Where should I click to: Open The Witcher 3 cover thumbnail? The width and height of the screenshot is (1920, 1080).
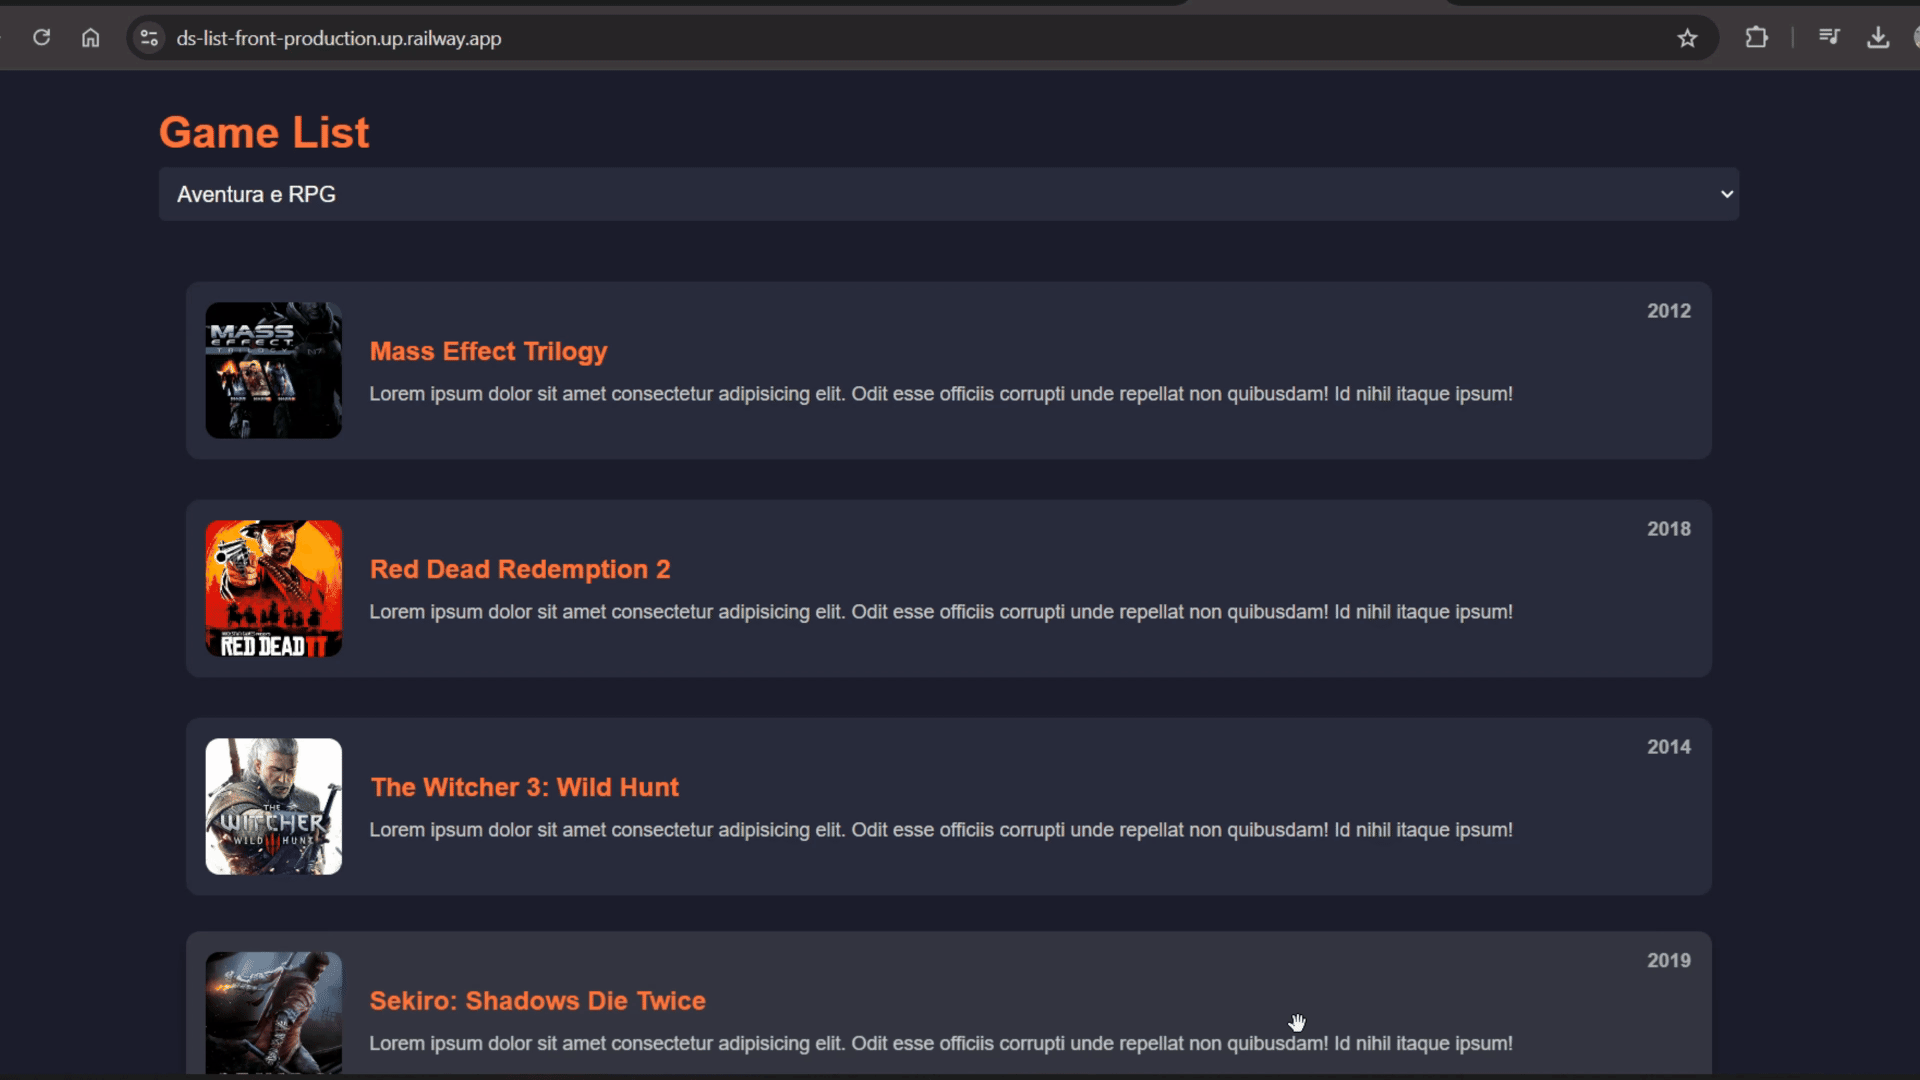pos(274,806)
